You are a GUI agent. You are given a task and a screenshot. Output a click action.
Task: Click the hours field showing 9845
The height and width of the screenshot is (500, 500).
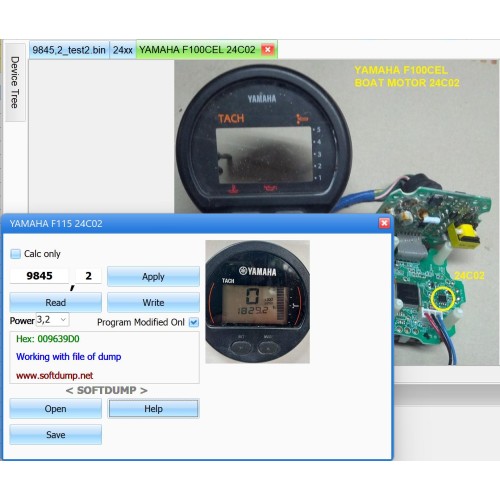coord(39,276)
